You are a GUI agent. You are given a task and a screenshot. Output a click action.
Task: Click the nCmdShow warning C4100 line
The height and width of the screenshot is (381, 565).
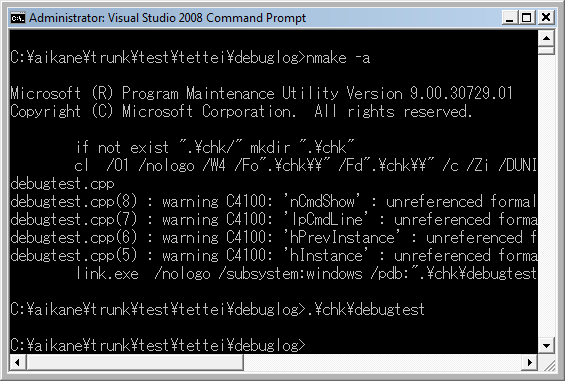click(273, 201)
